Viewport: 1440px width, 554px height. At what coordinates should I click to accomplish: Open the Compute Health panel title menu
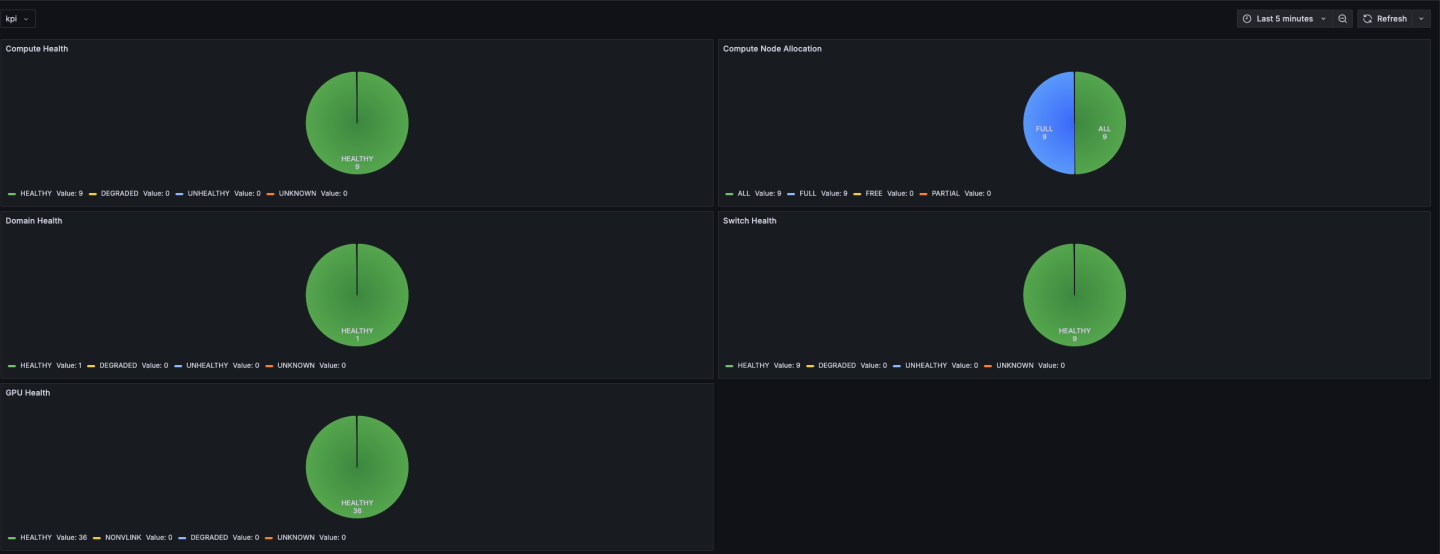point(37,48)
